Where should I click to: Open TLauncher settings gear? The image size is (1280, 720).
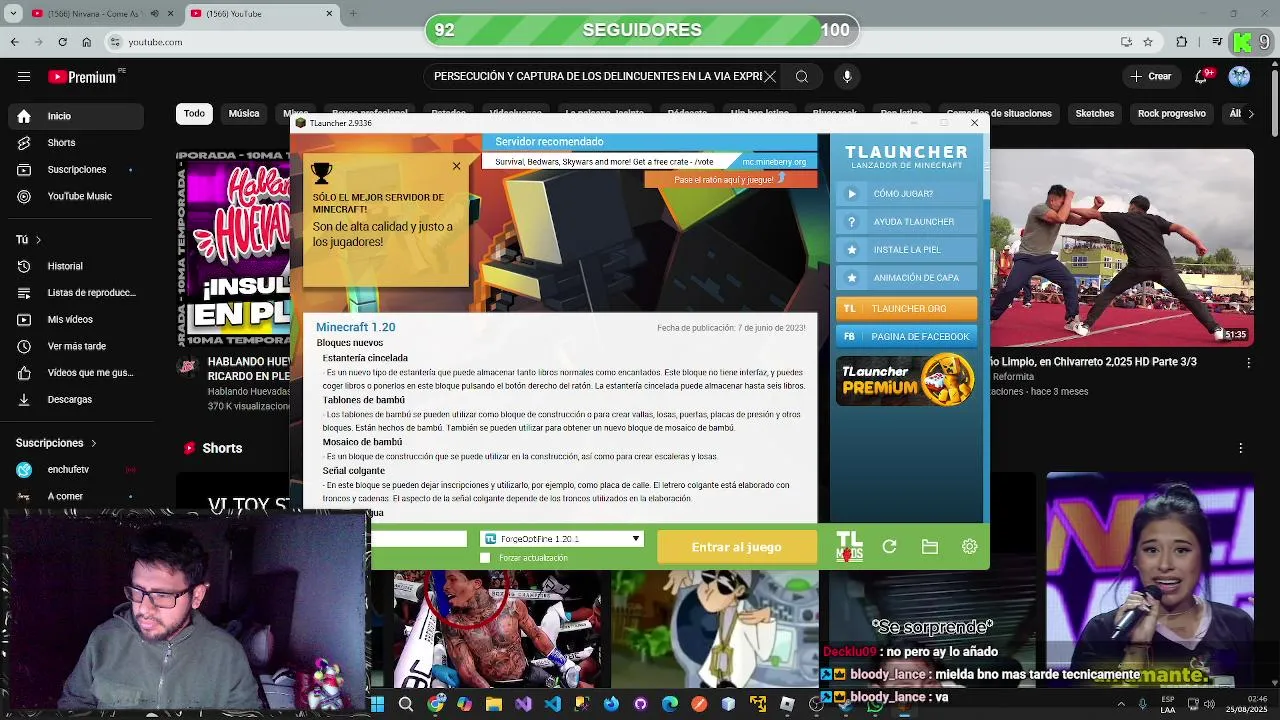point(969,547)
